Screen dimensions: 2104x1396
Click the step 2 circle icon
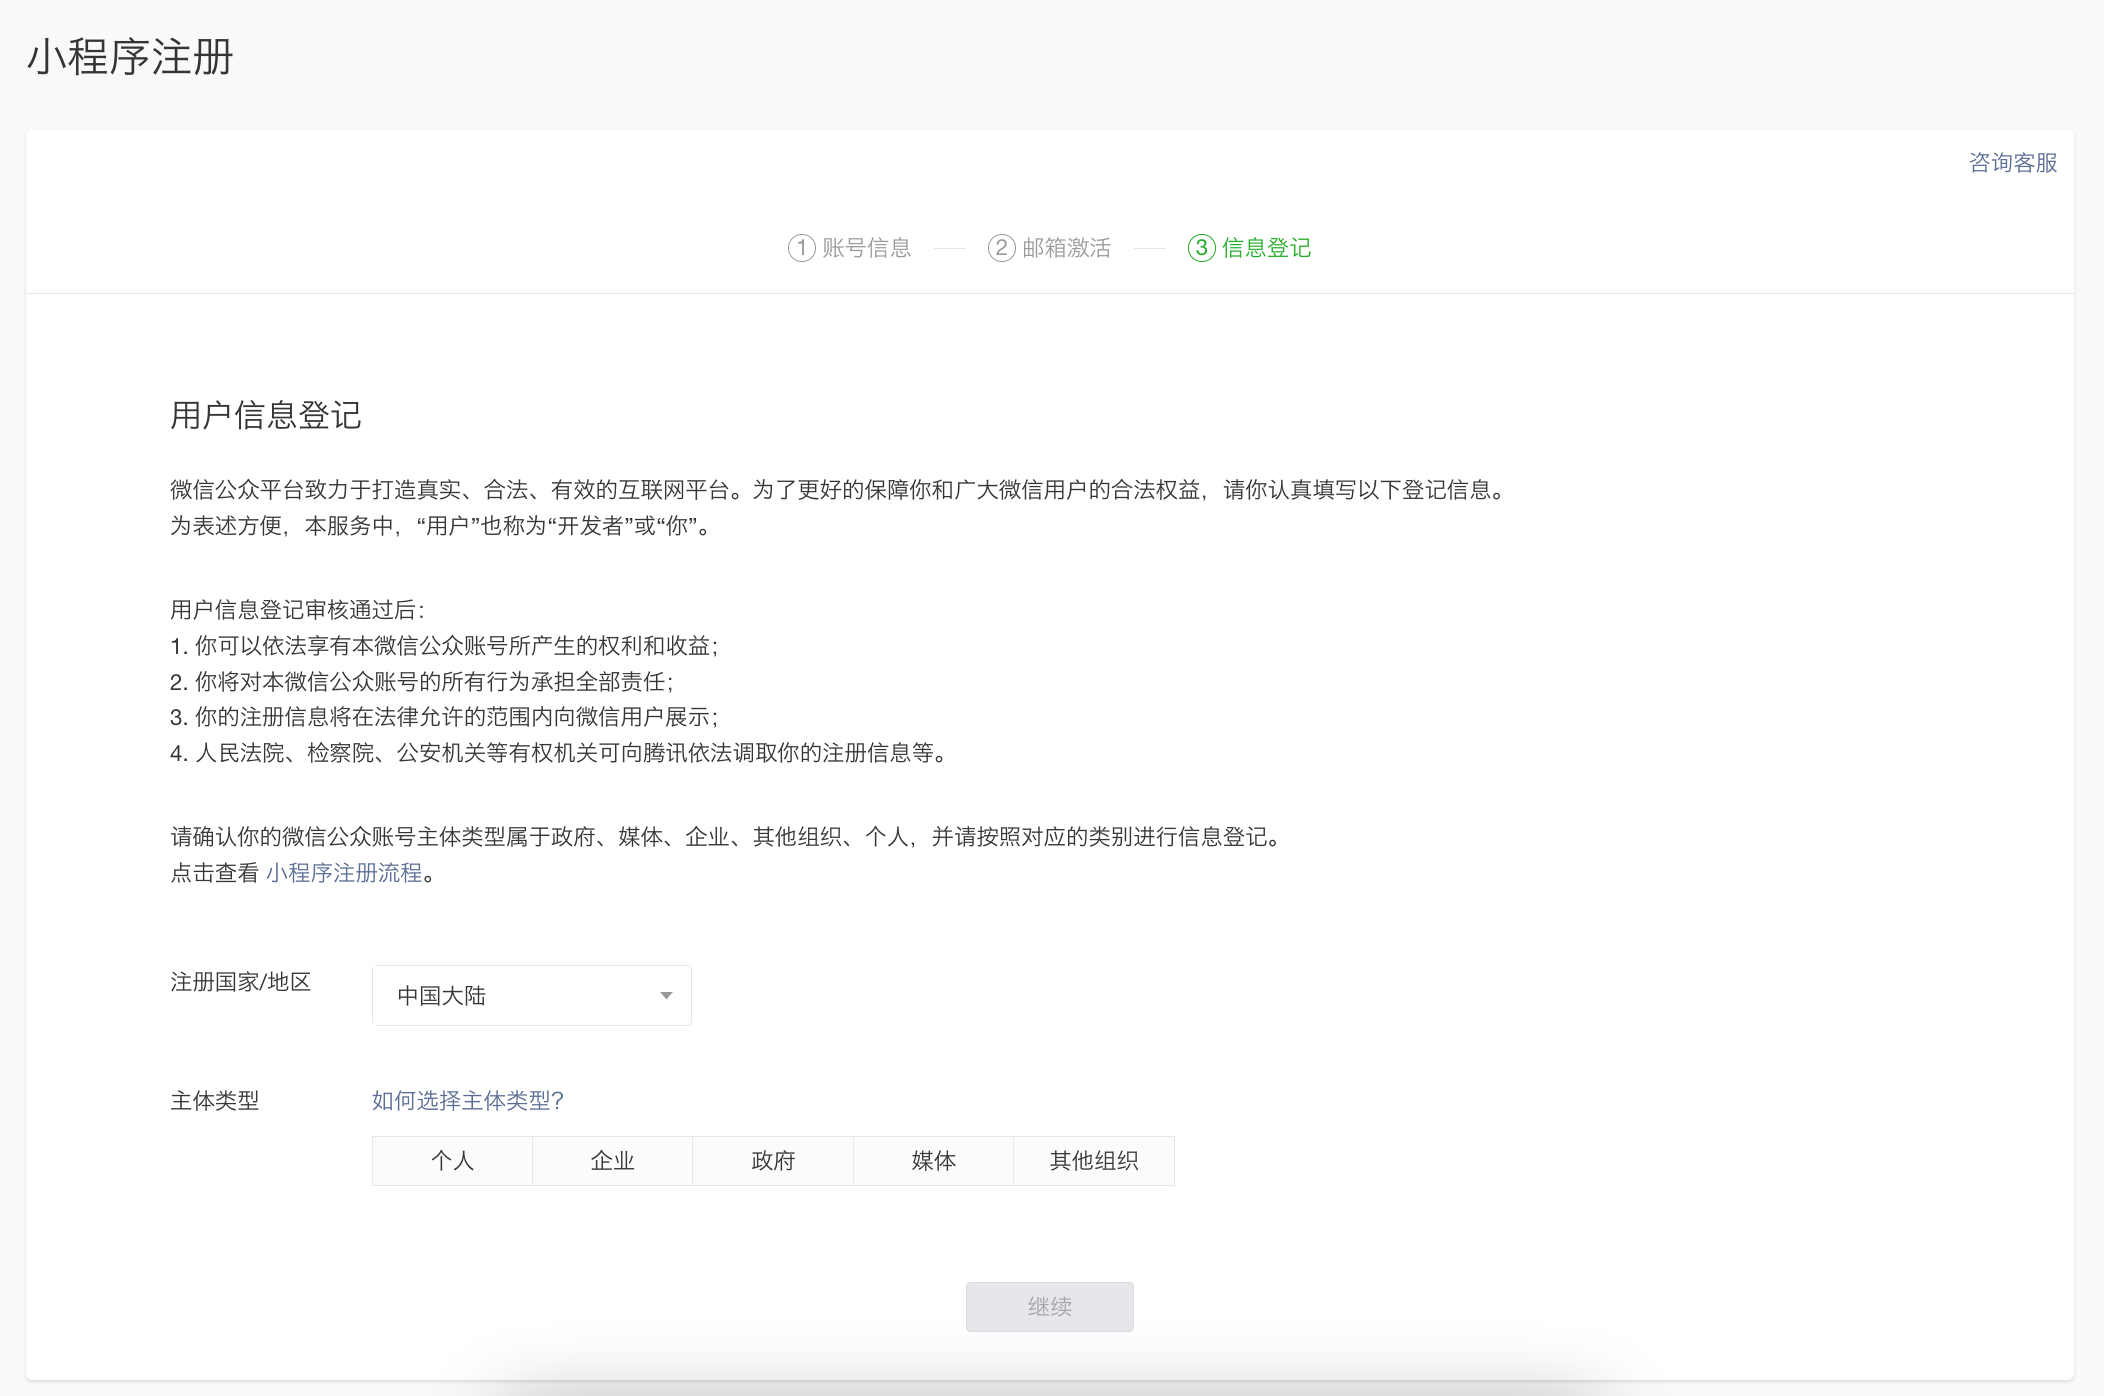pyautogui.click(x=1001, y=248)
